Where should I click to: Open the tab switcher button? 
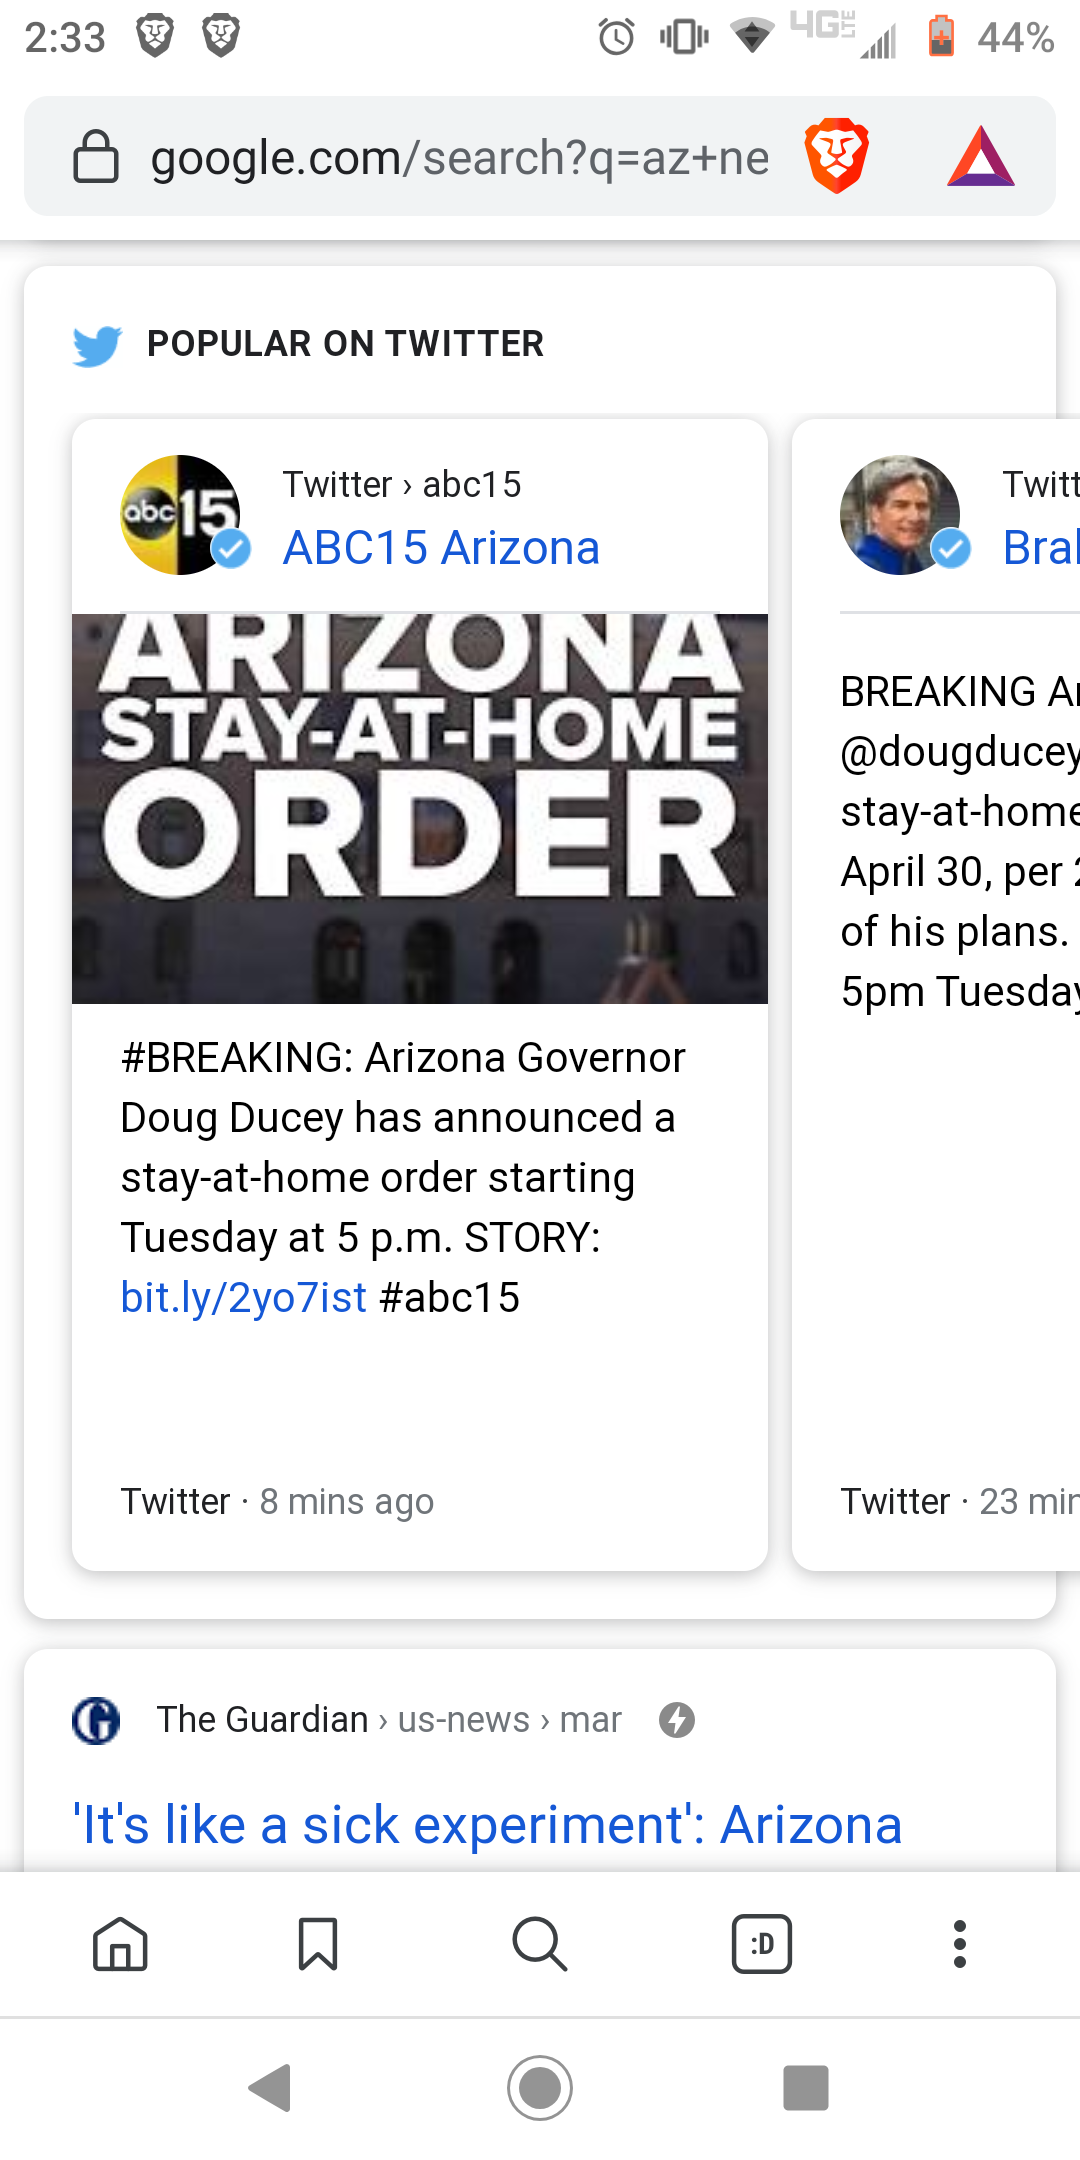tap(762, 1944)
